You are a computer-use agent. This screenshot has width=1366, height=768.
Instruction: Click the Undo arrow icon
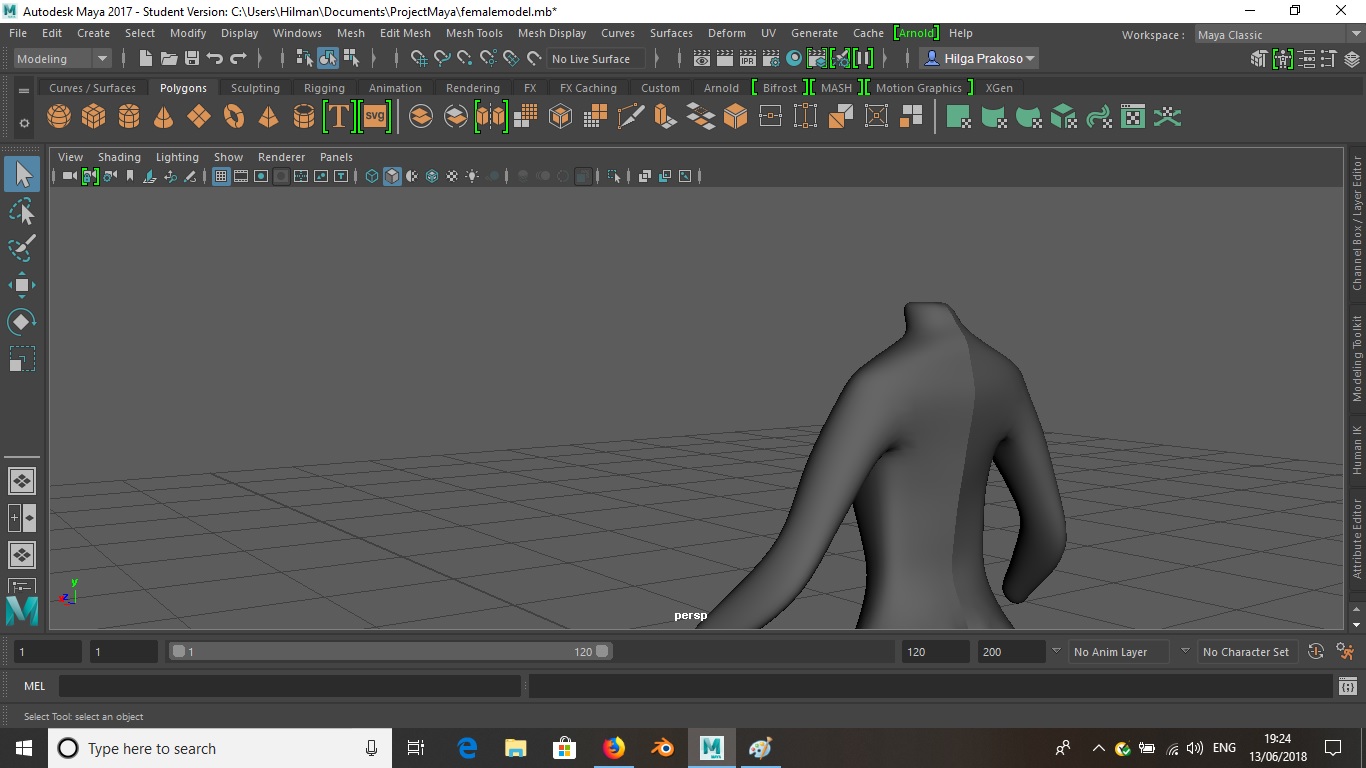215,59
